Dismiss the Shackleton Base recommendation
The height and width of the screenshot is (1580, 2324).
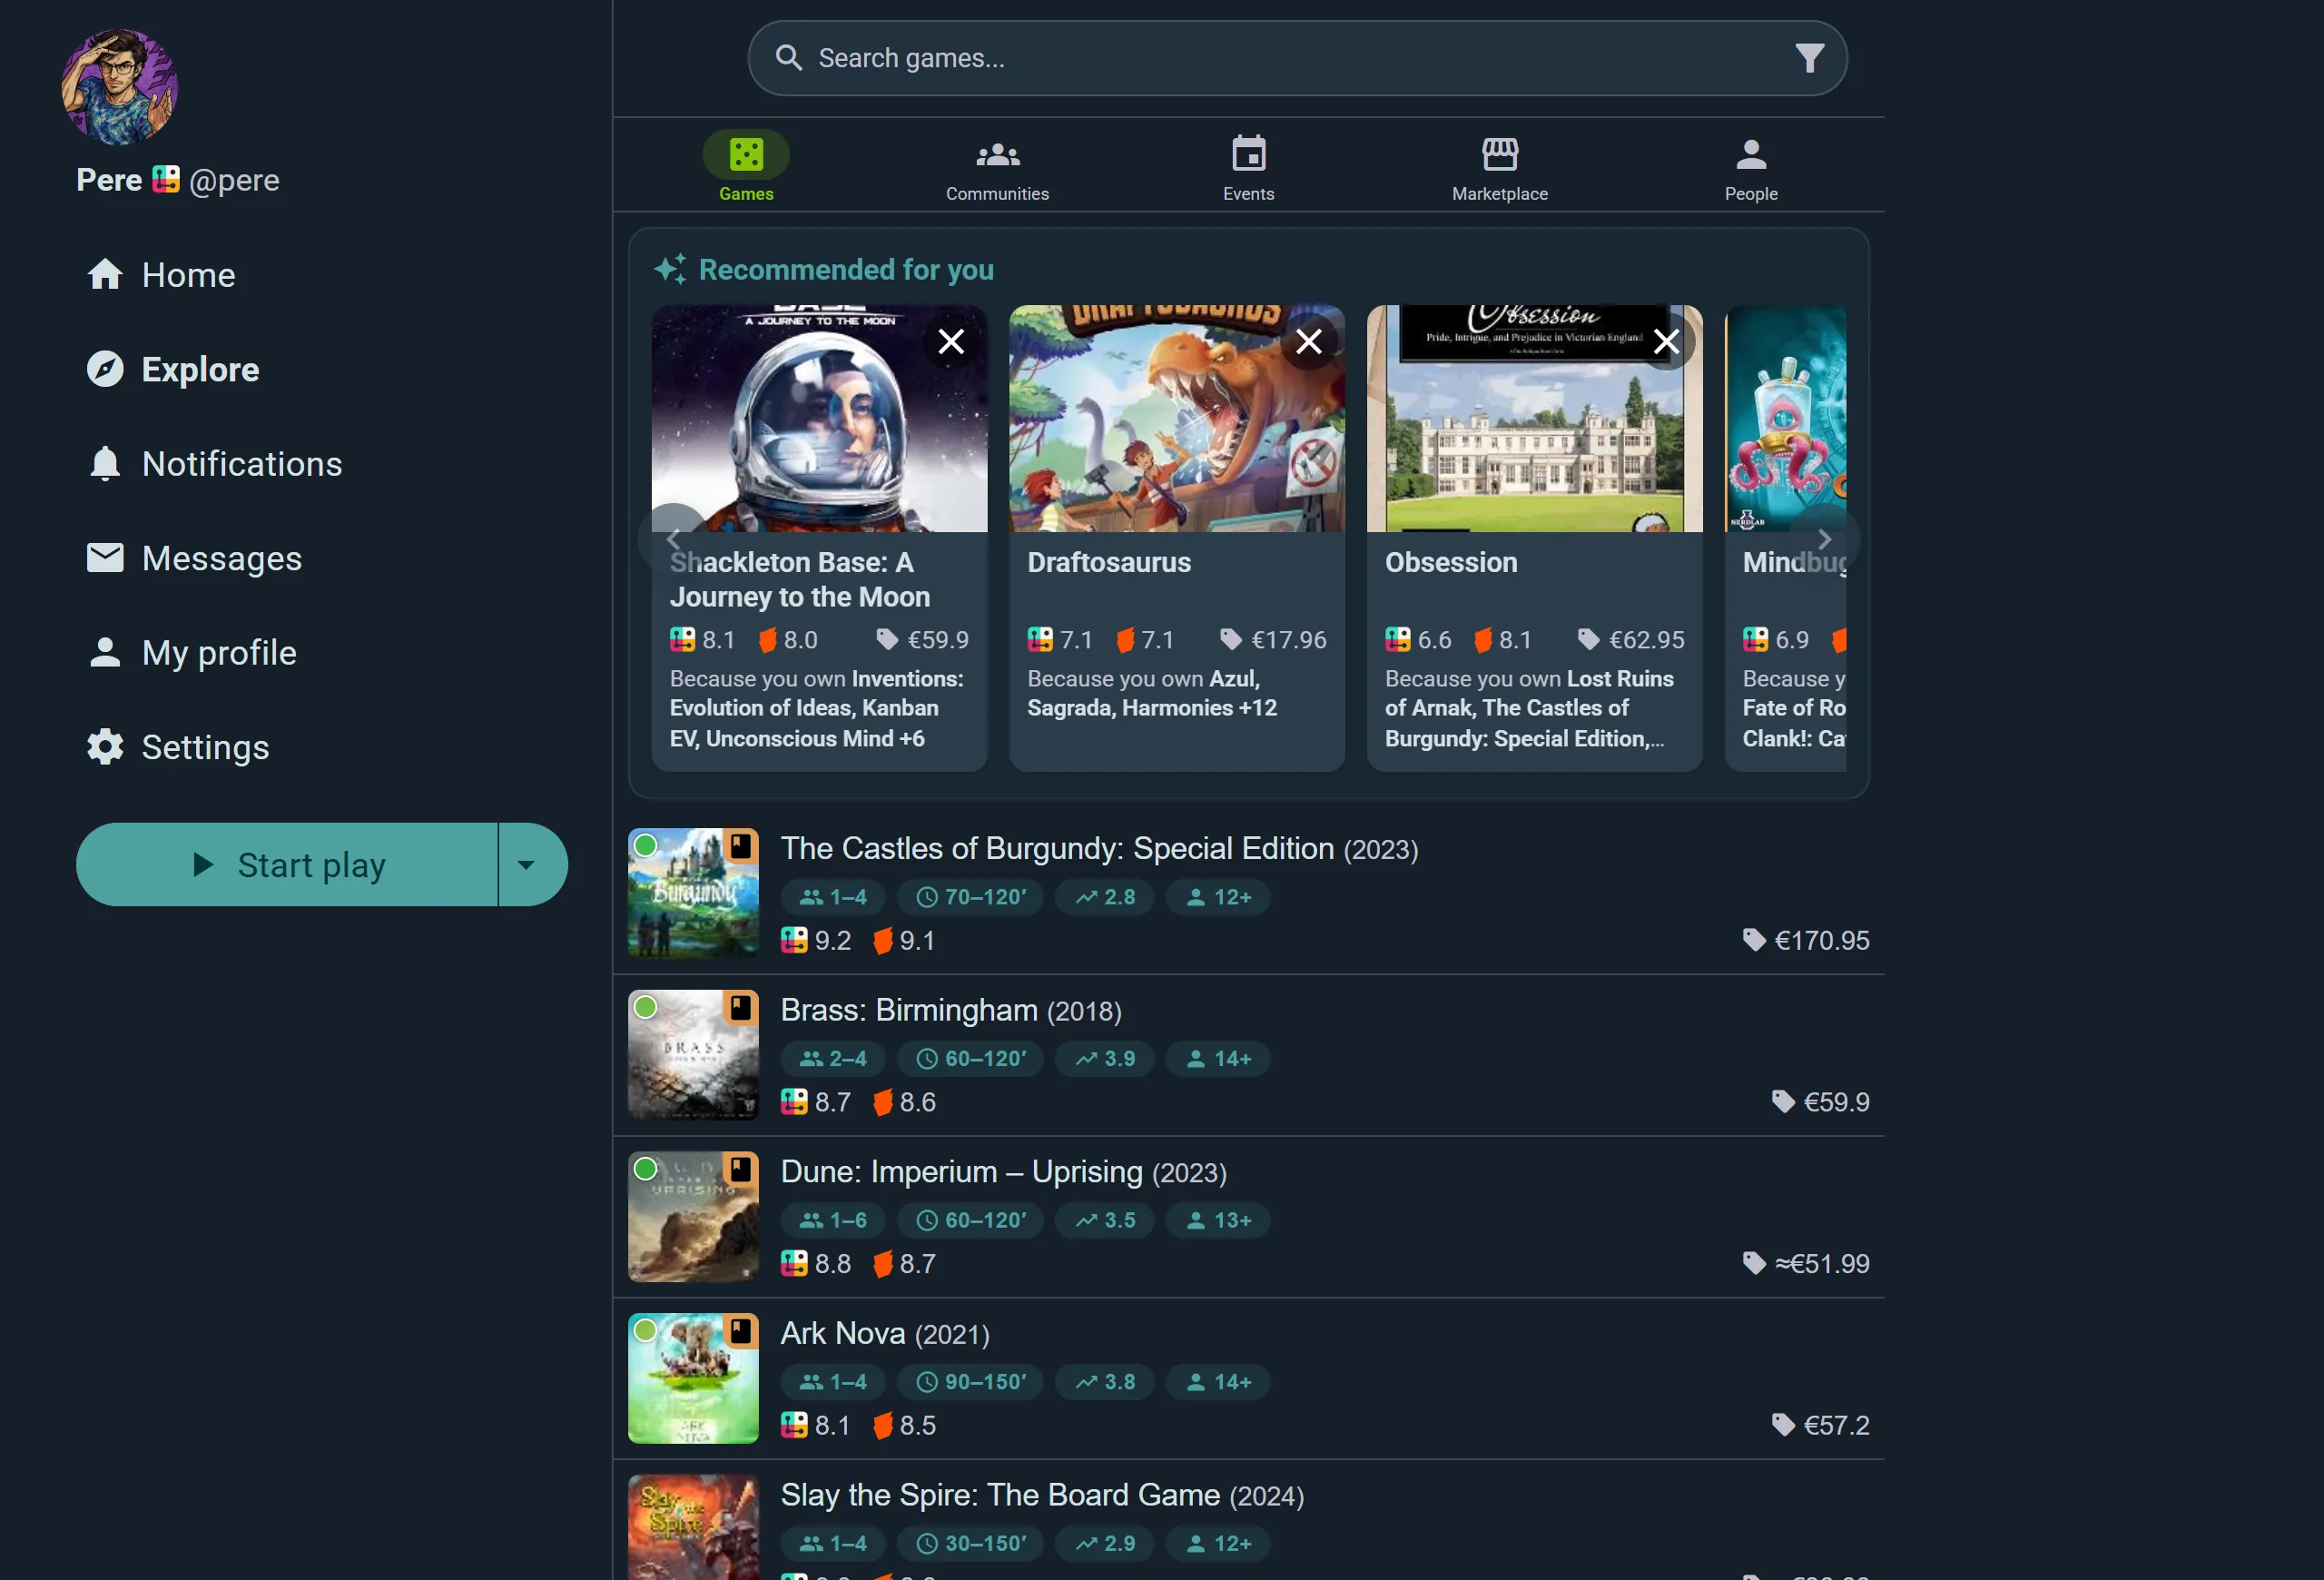[951, 342]
